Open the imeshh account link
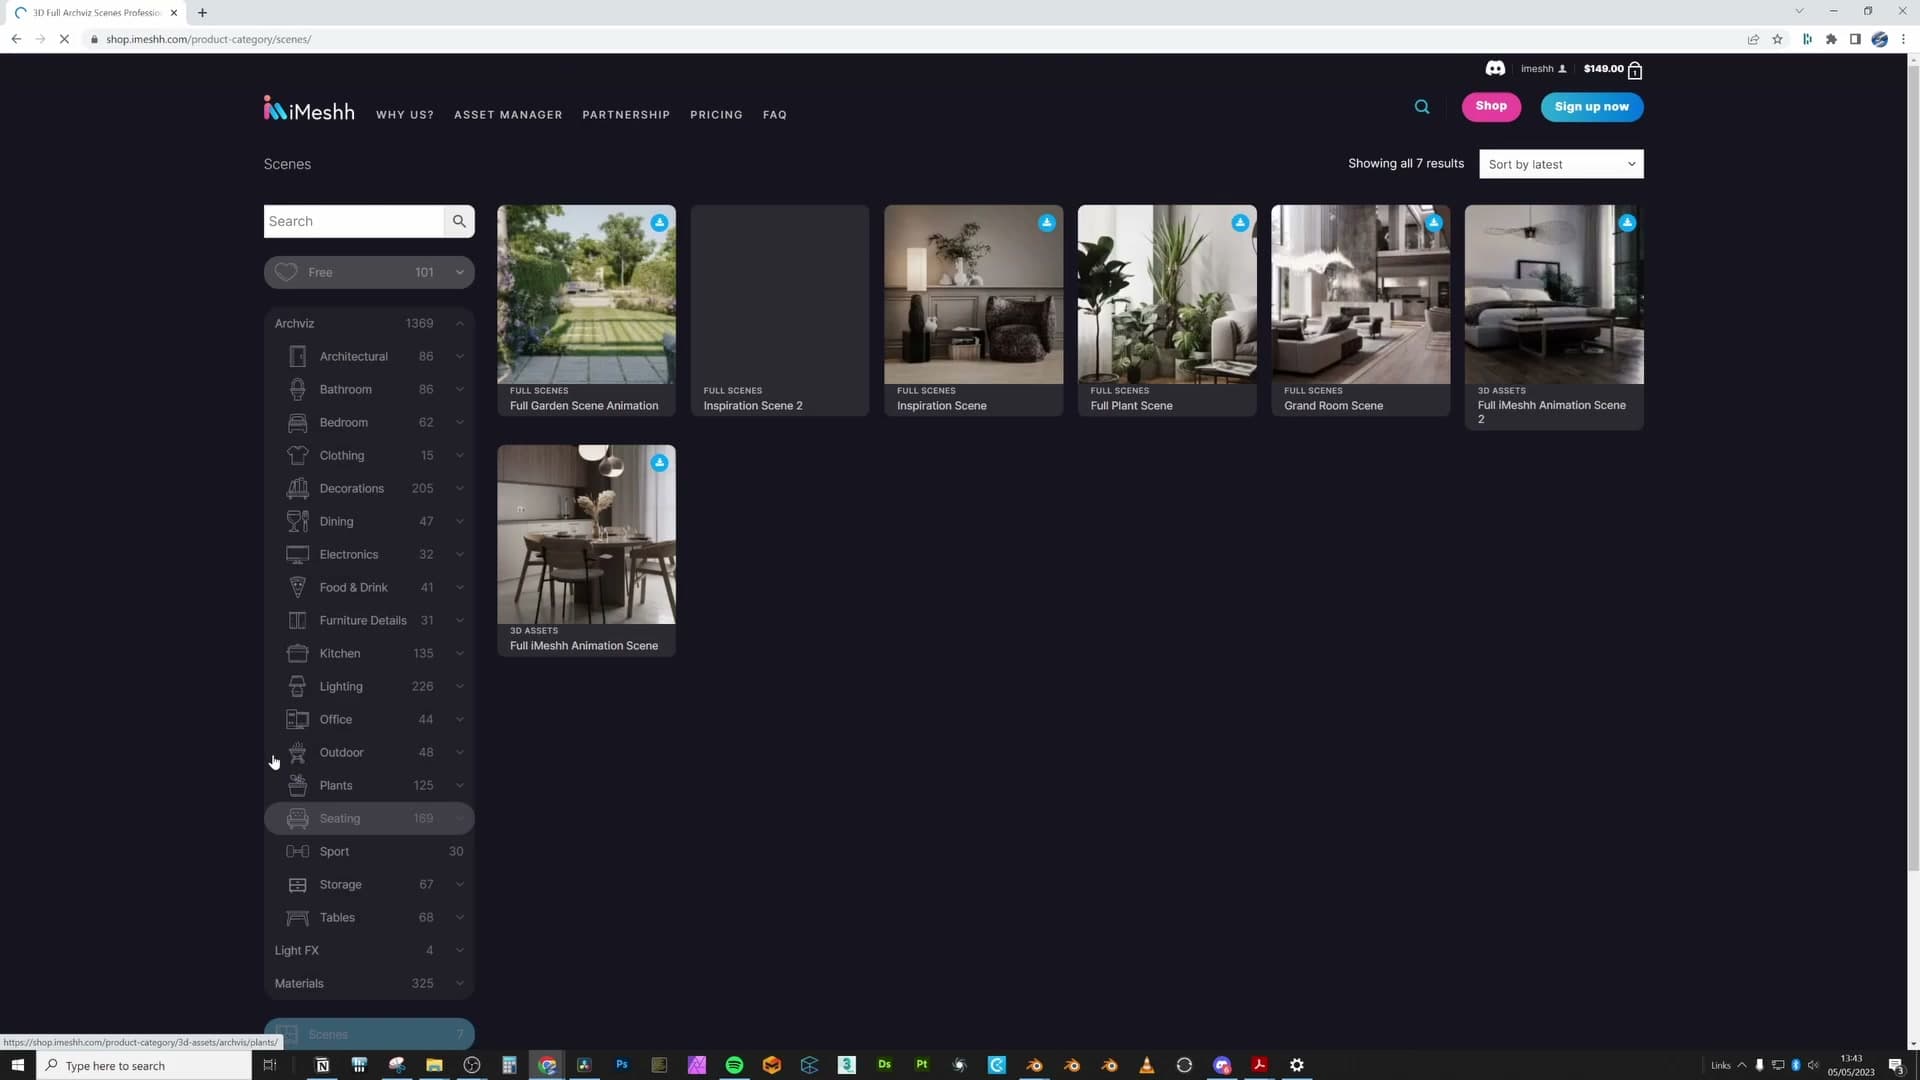1920x1080 pixels. pos(1543,69)
